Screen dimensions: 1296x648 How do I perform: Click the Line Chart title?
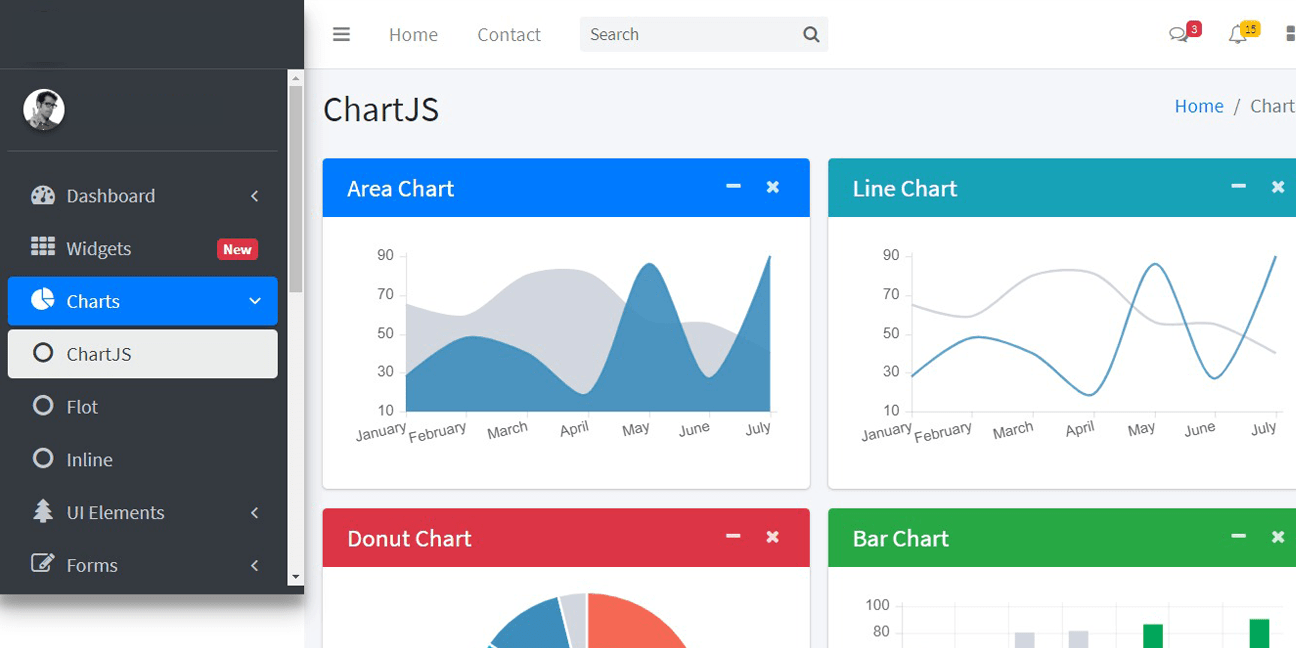(905, 189)
